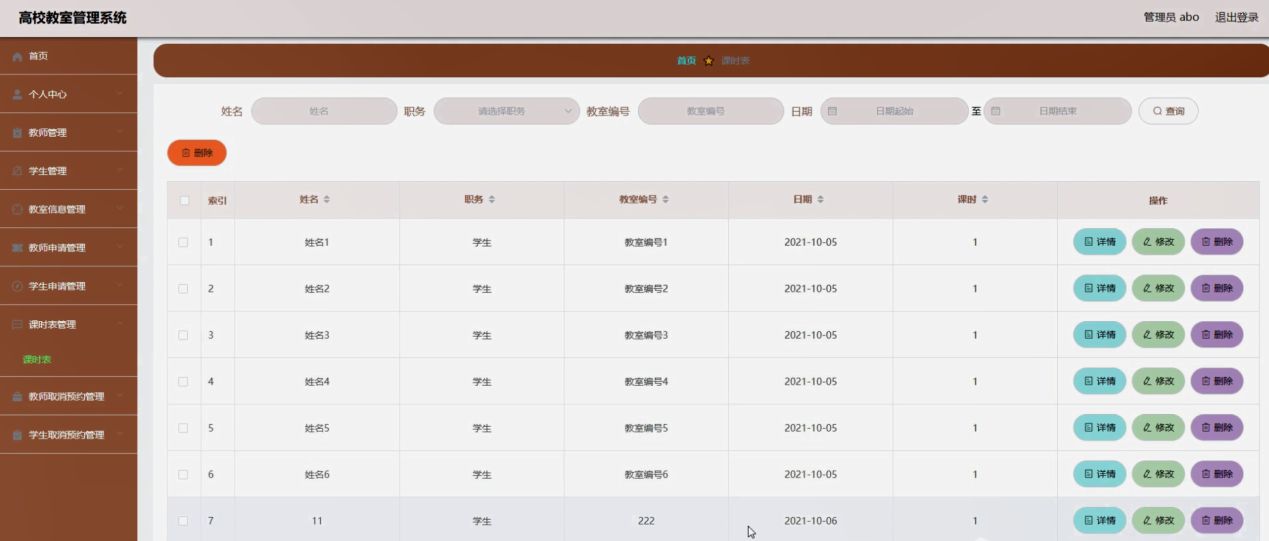Check the checkbox for row 姓名3
This screenshot has height=541, width=1269.
click(x=183, y=335)
